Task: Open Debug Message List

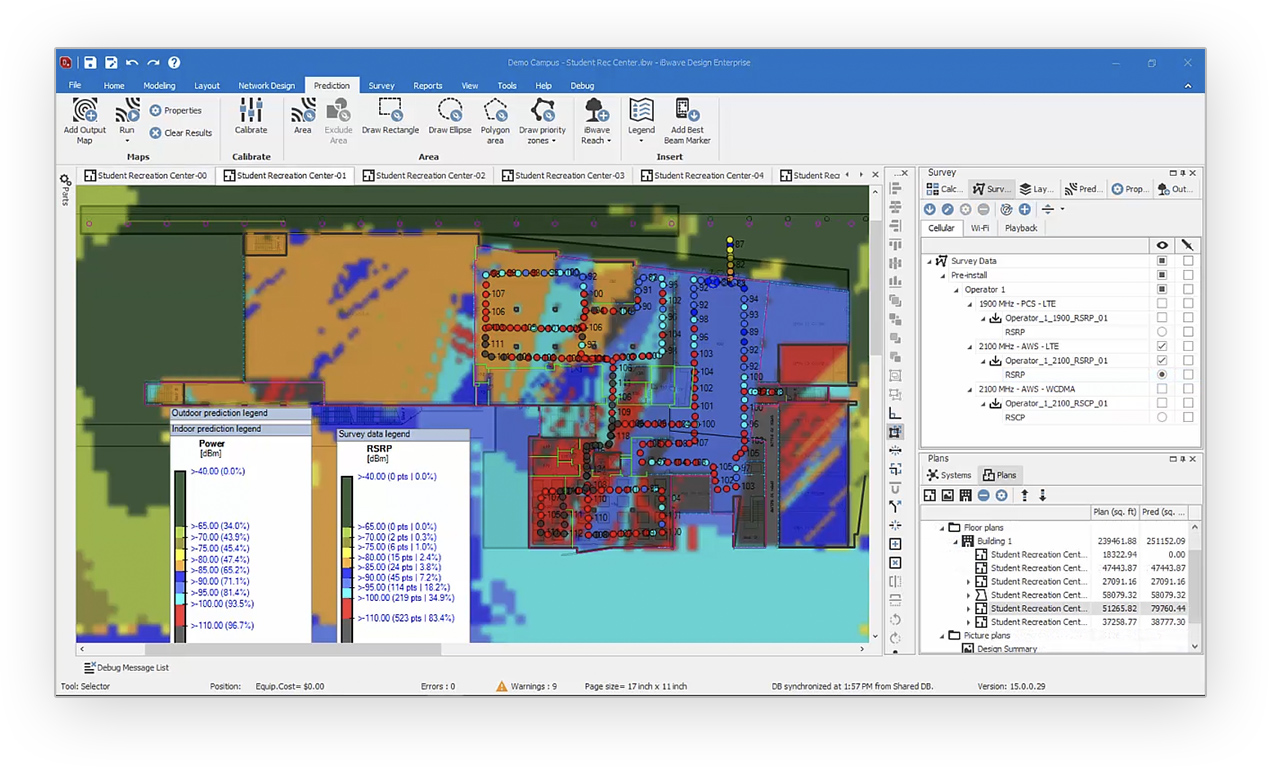Action: [x=127, y=667]
